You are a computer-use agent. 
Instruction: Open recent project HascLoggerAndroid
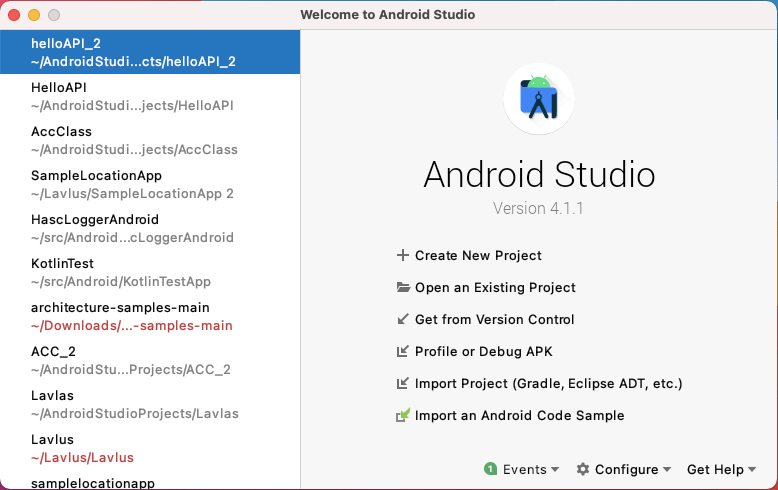click(x=150, y=228)
